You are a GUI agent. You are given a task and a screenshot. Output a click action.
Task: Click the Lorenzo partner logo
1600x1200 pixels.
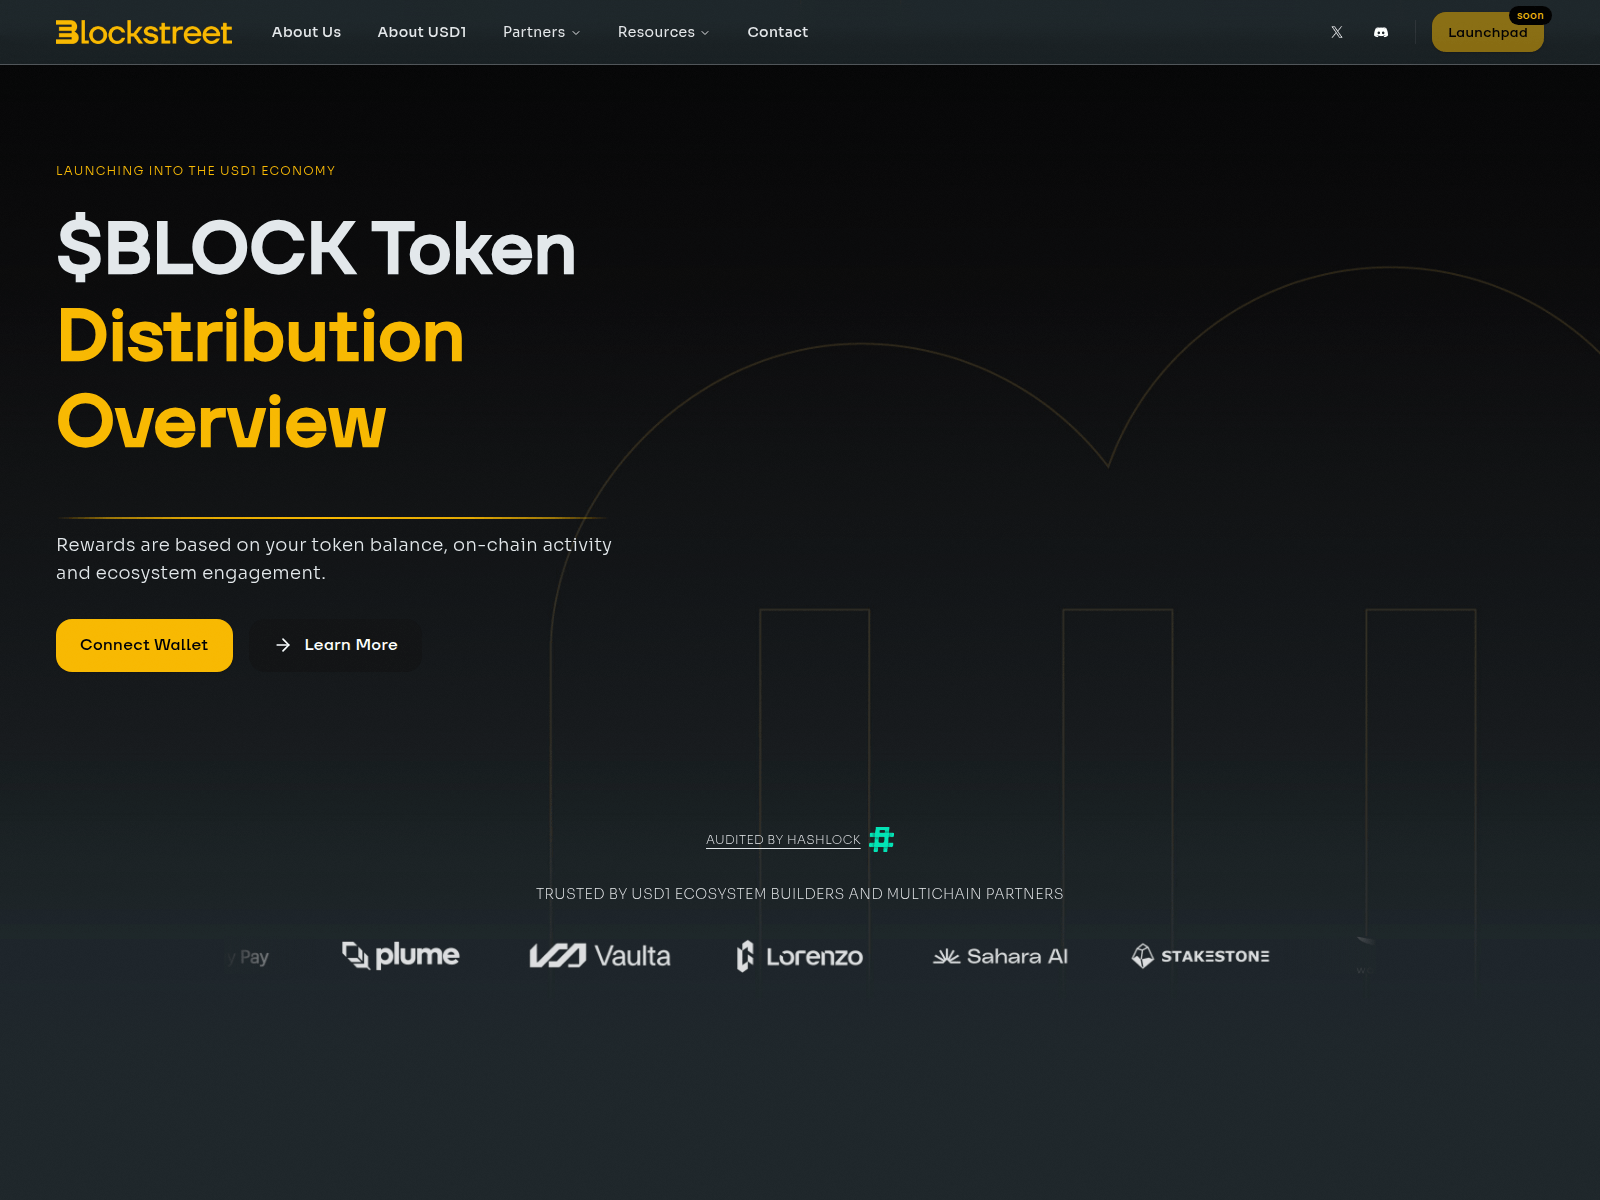(800, 956)
